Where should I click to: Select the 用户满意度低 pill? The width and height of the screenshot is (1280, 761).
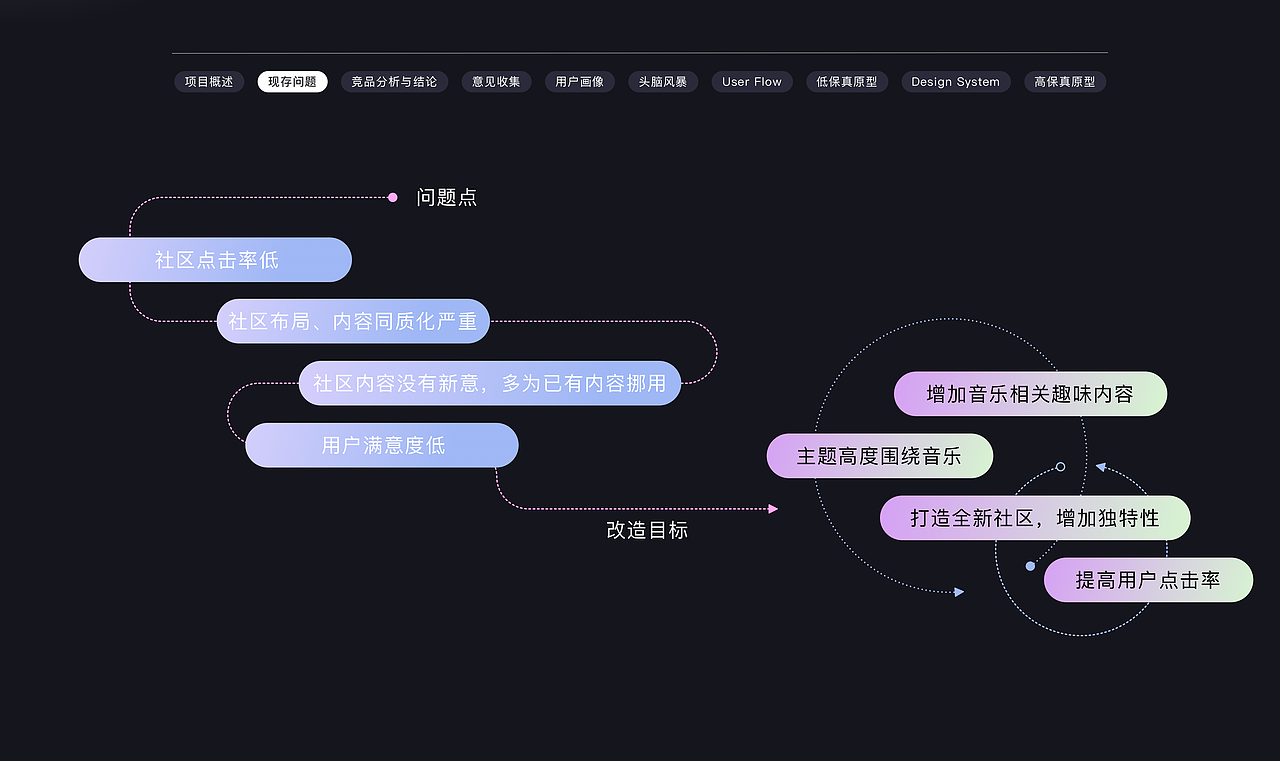coord(381,445)
